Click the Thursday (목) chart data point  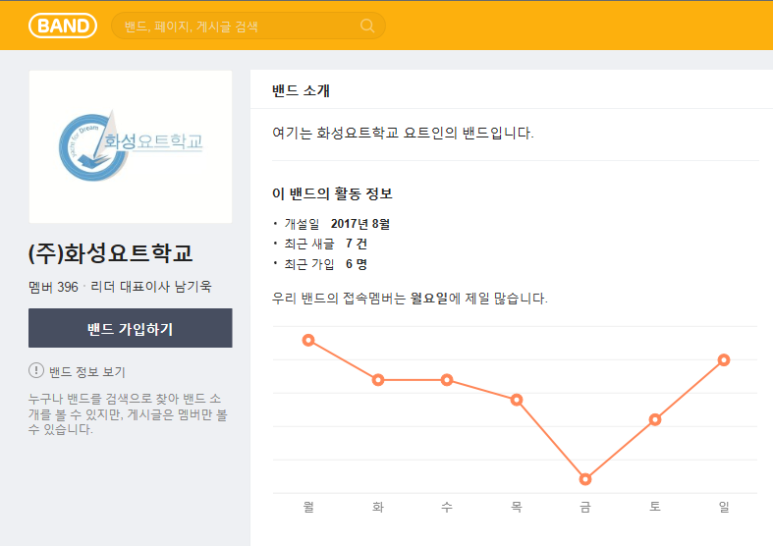[517, 400]
